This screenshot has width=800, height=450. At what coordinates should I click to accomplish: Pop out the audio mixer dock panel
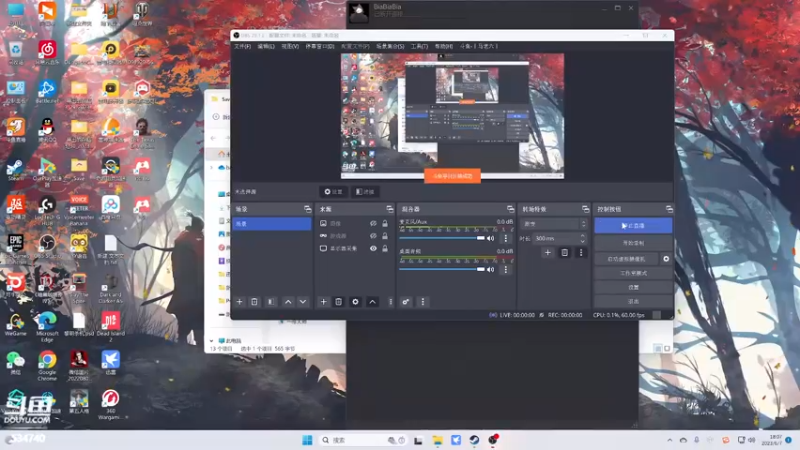click(x=510, y=209)
